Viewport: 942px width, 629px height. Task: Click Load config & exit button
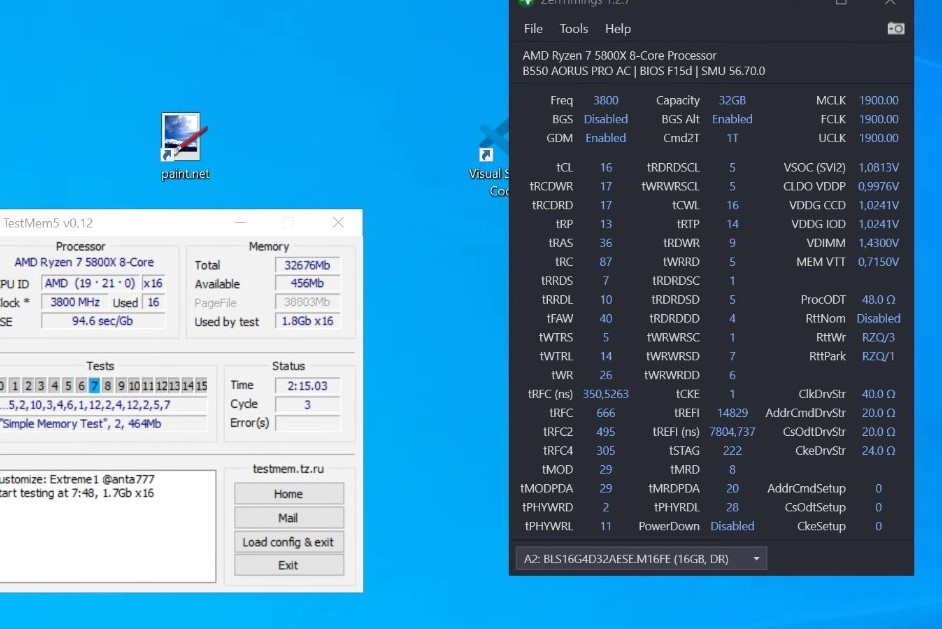(288, 542)
